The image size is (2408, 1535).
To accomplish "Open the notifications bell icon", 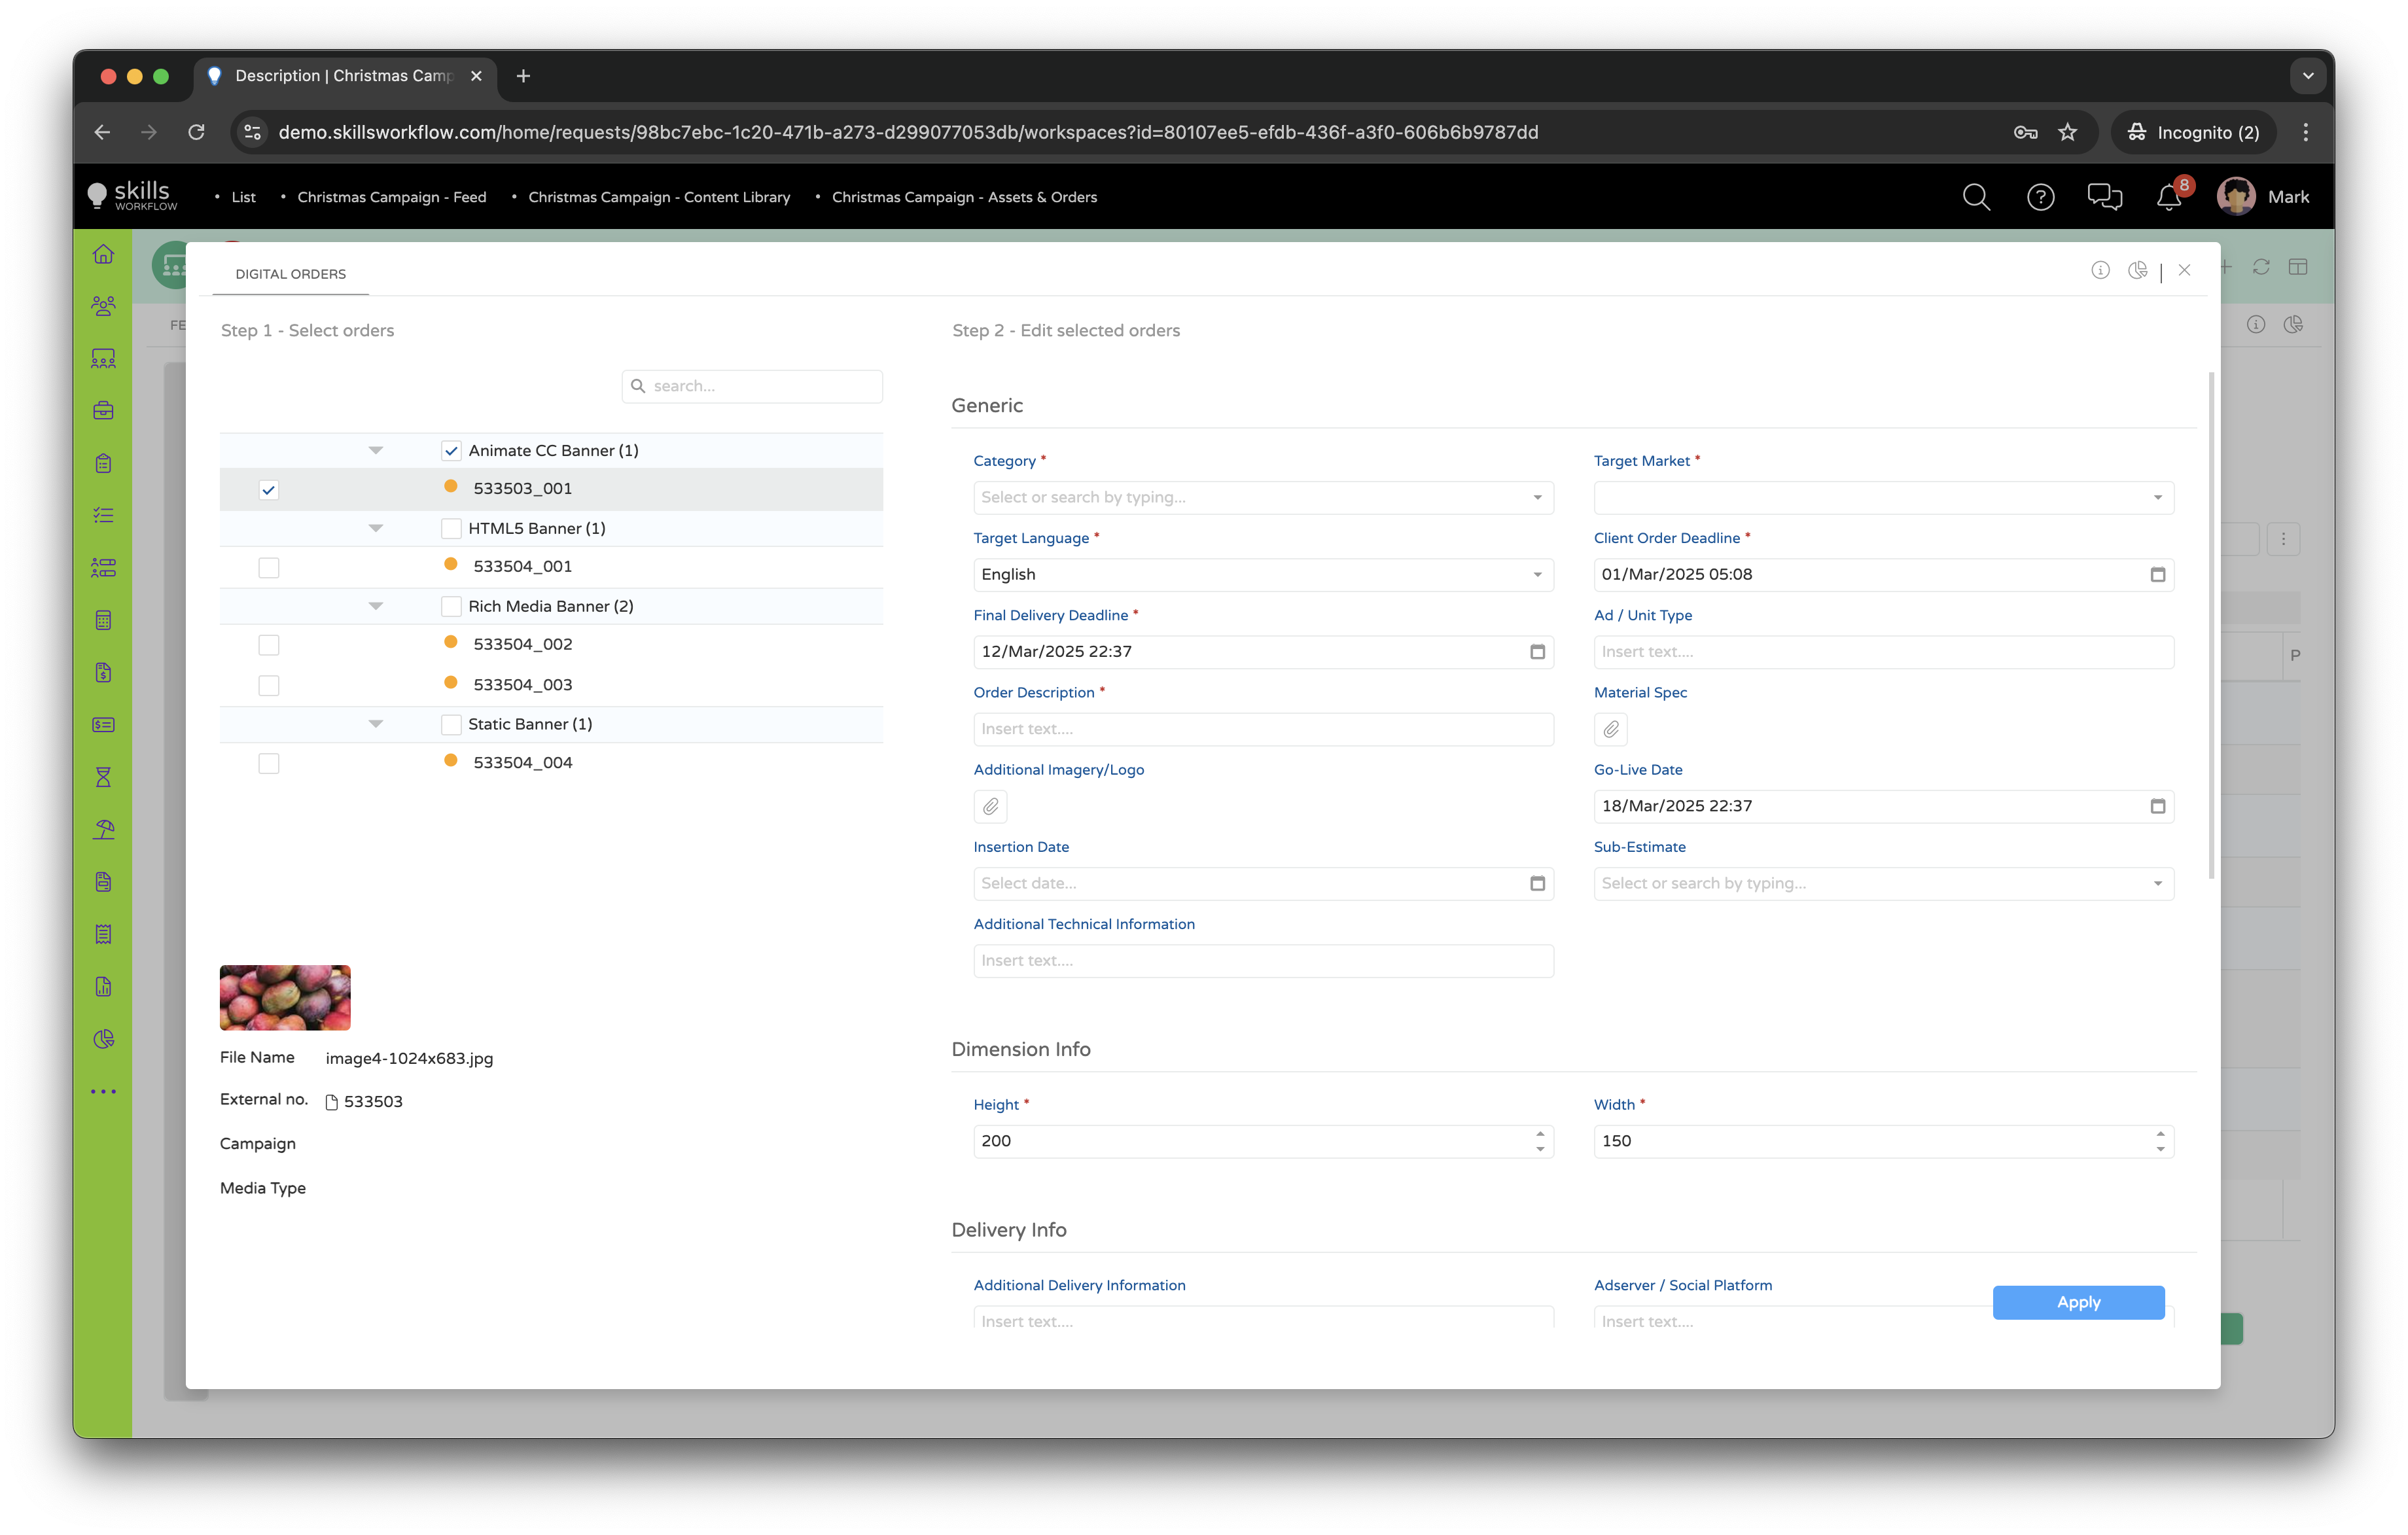I will tap(2168, 198).
